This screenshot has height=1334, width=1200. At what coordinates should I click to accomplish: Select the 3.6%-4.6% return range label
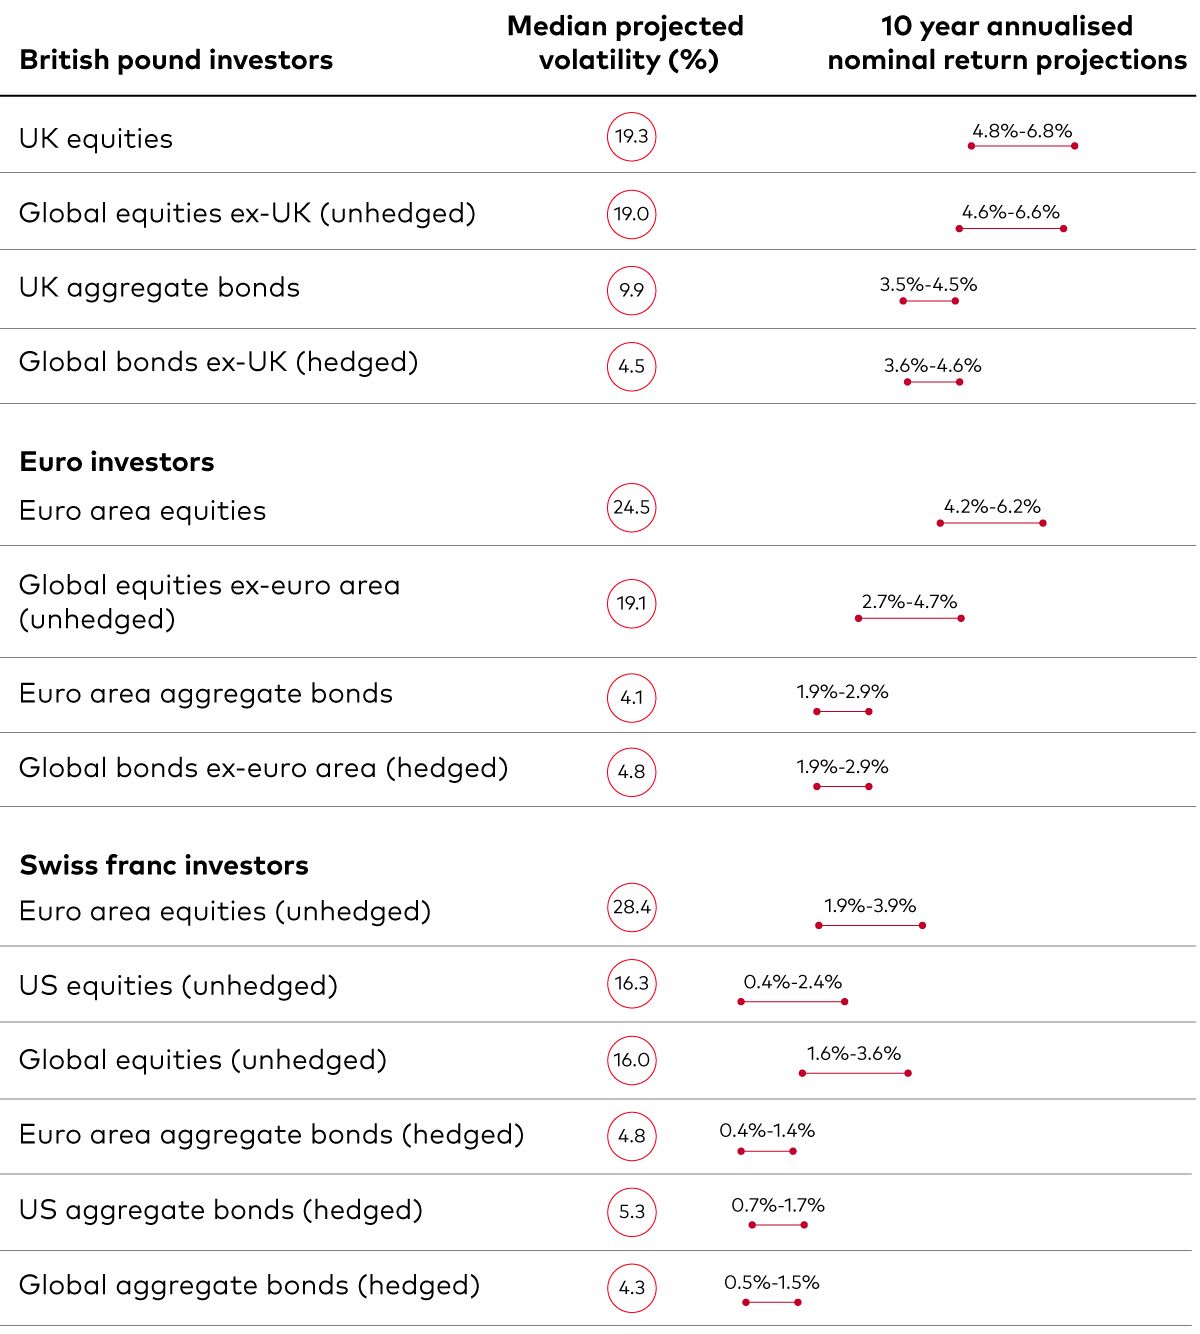click(932, 366)
